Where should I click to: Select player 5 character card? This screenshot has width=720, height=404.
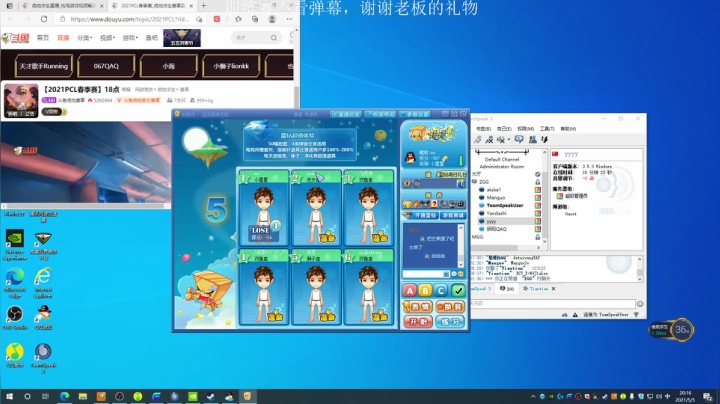(316, 287)
